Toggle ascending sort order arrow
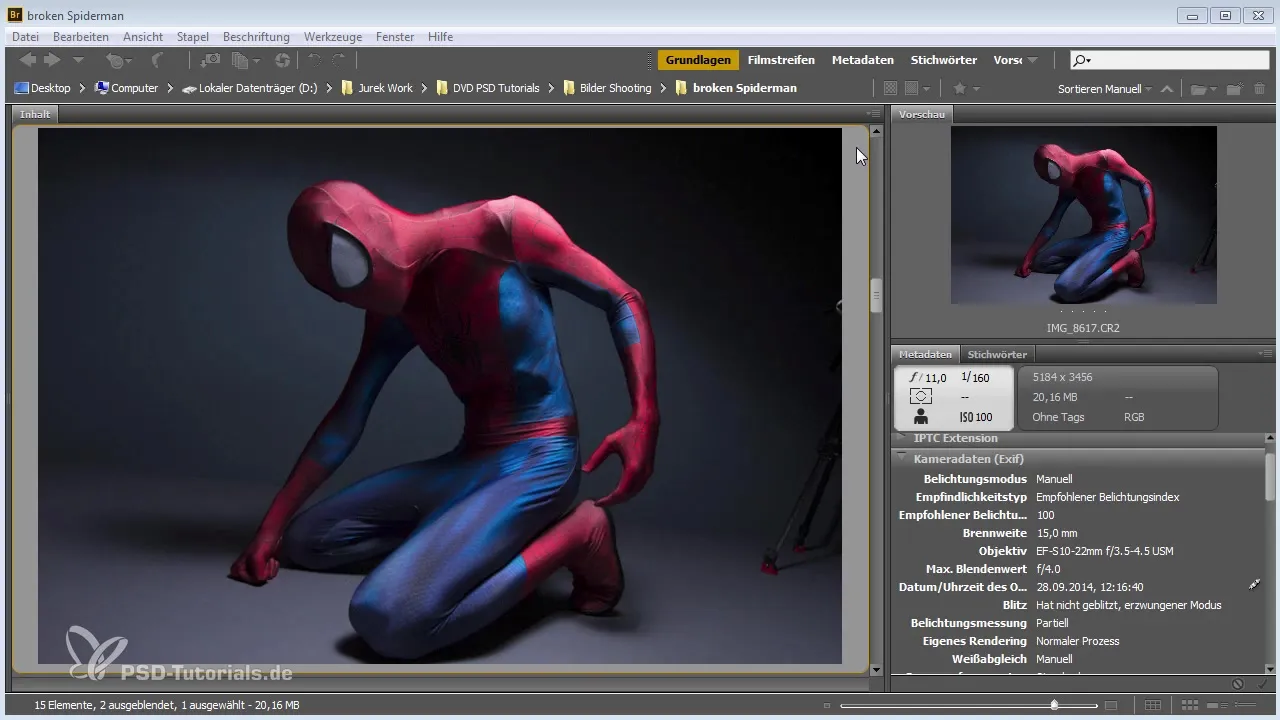This screenshot has height=720, width=1280. pos(1167,89)
